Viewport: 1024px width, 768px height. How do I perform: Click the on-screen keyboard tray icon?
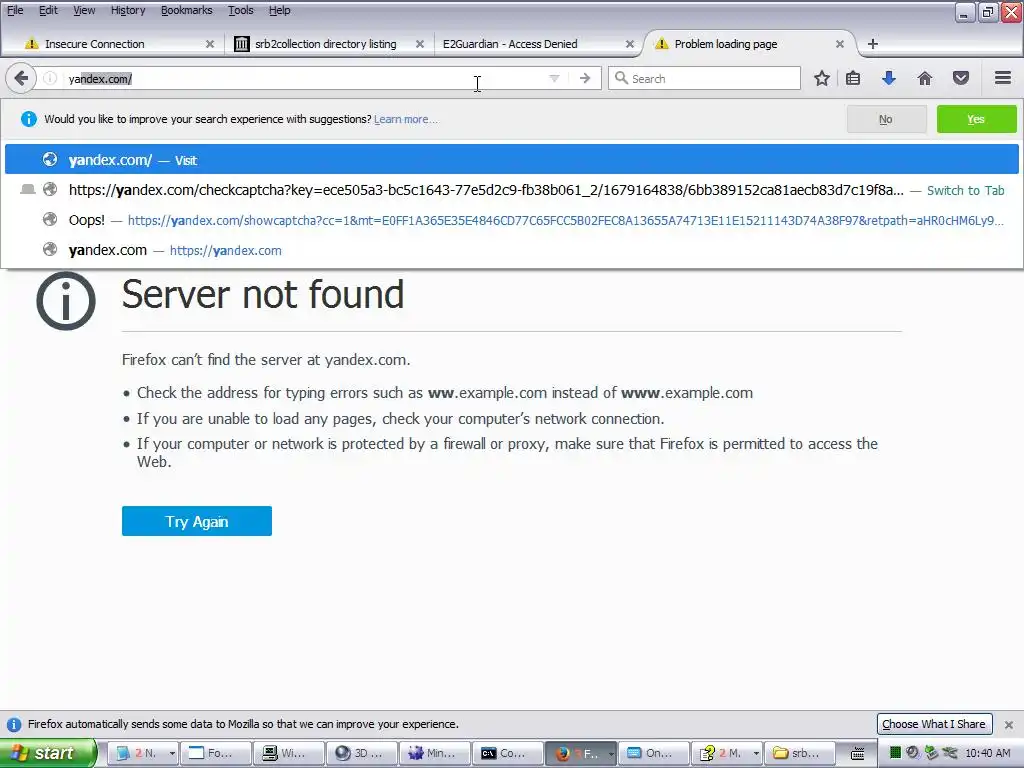click(858, 754)
